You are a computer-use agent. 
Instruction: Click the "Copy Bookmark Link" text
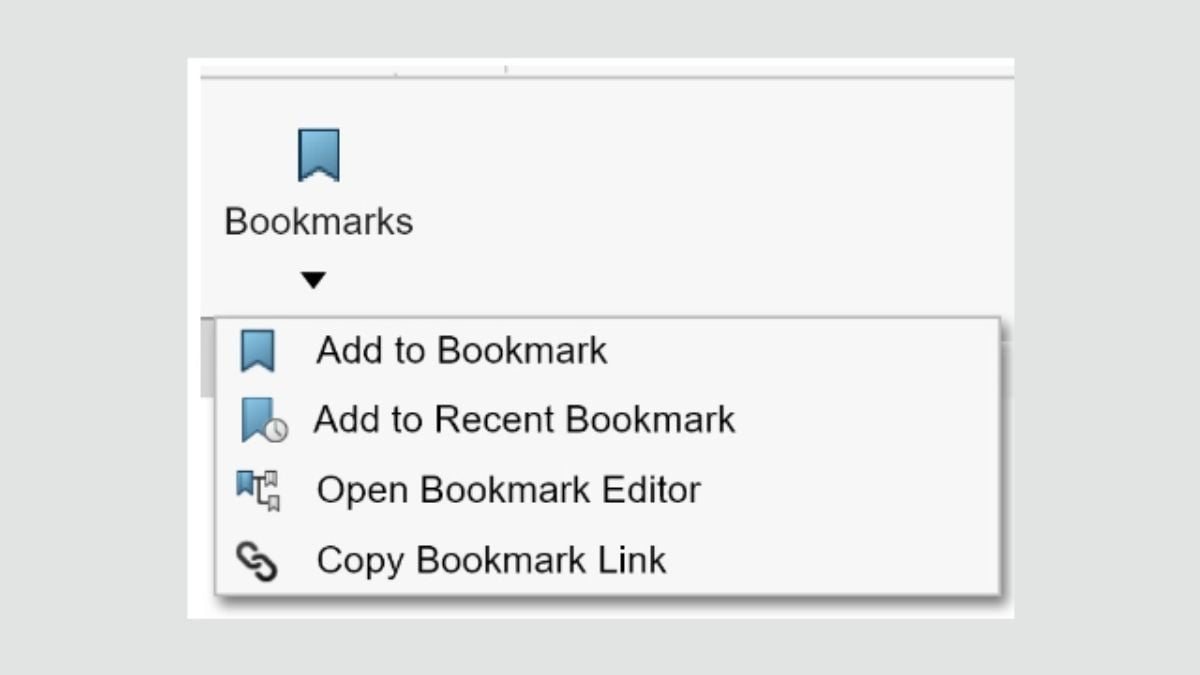pyautogui.click(x=491, y=560)
